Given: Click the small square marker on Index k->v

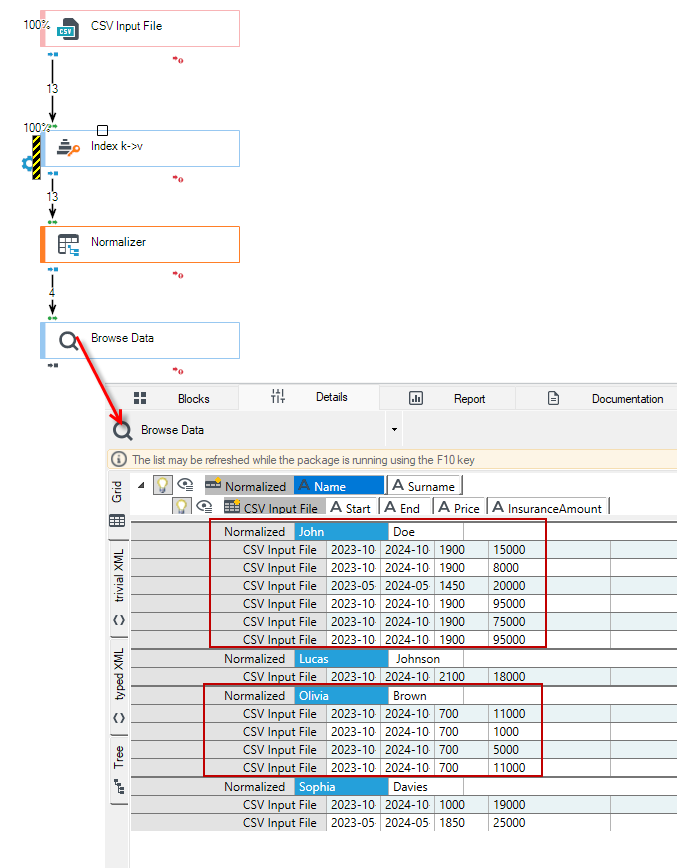Looking at the screenshot, I should pyautogui.click(x=102, y=131).
